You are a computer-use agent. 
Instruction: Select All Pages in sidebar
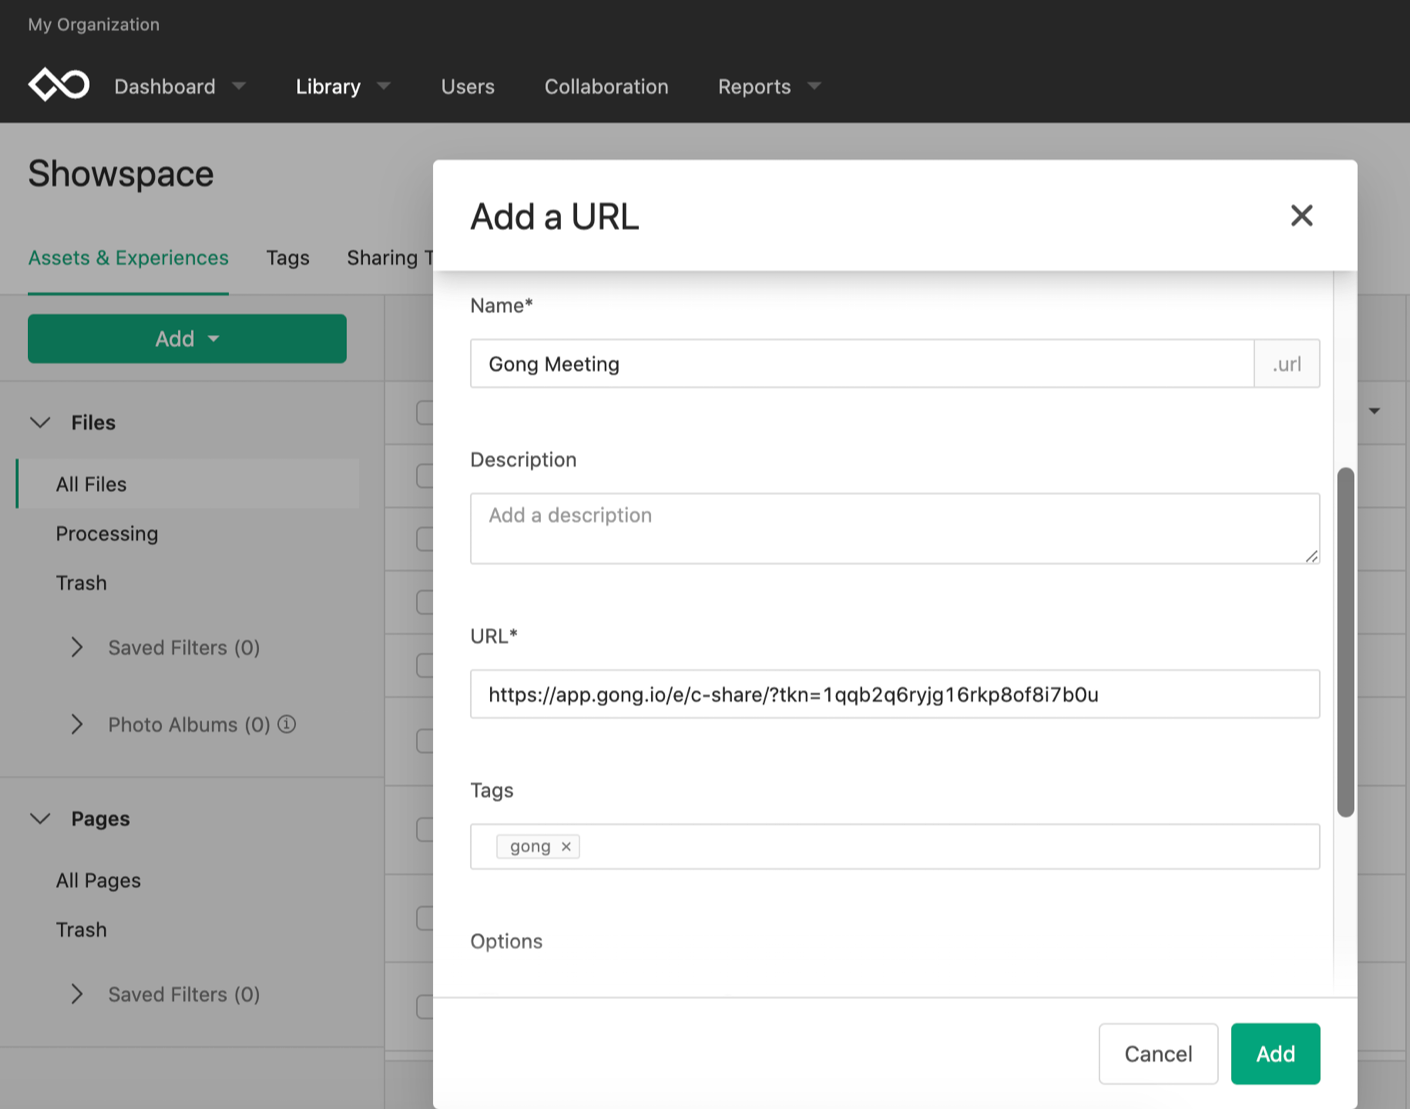click(98, 880)
